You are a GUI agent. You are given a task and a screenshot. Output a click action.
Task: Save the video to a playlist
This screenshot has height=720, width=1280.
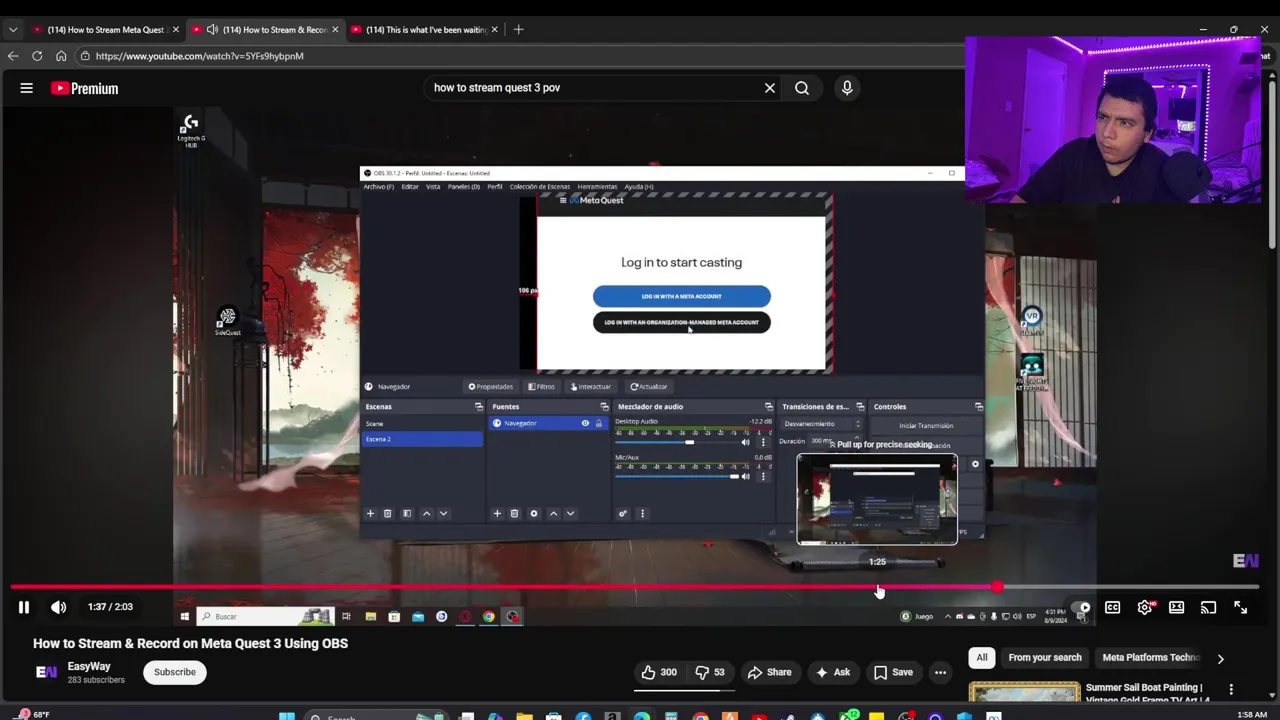click(x=893, y=672)
